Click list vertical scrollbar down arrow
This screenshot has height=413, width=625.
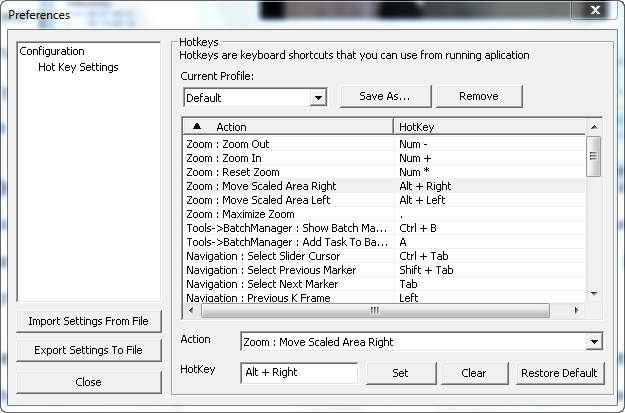[x=594, y=294]
